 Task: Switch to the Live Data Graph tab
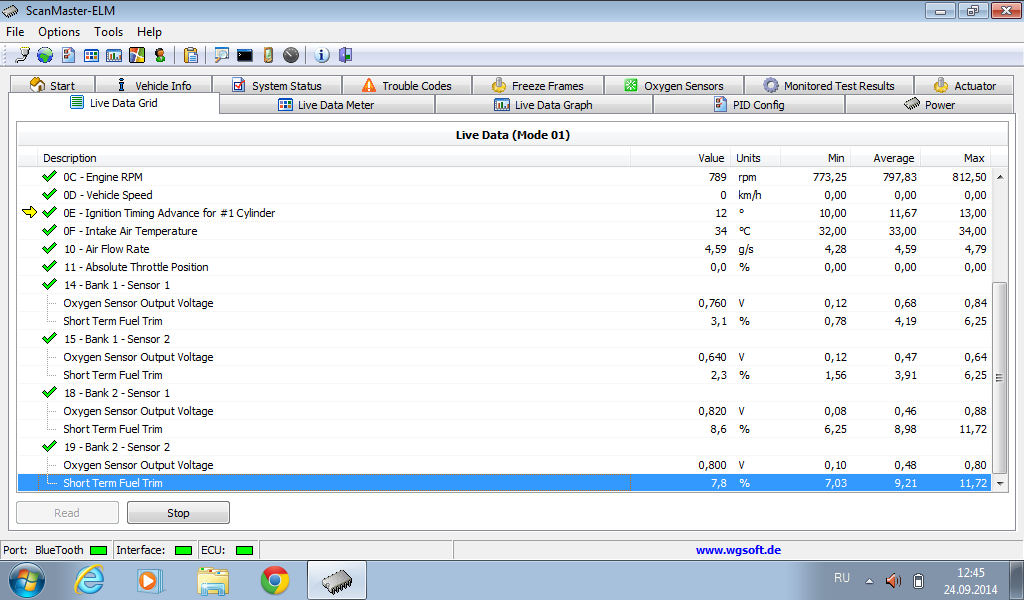543,105
